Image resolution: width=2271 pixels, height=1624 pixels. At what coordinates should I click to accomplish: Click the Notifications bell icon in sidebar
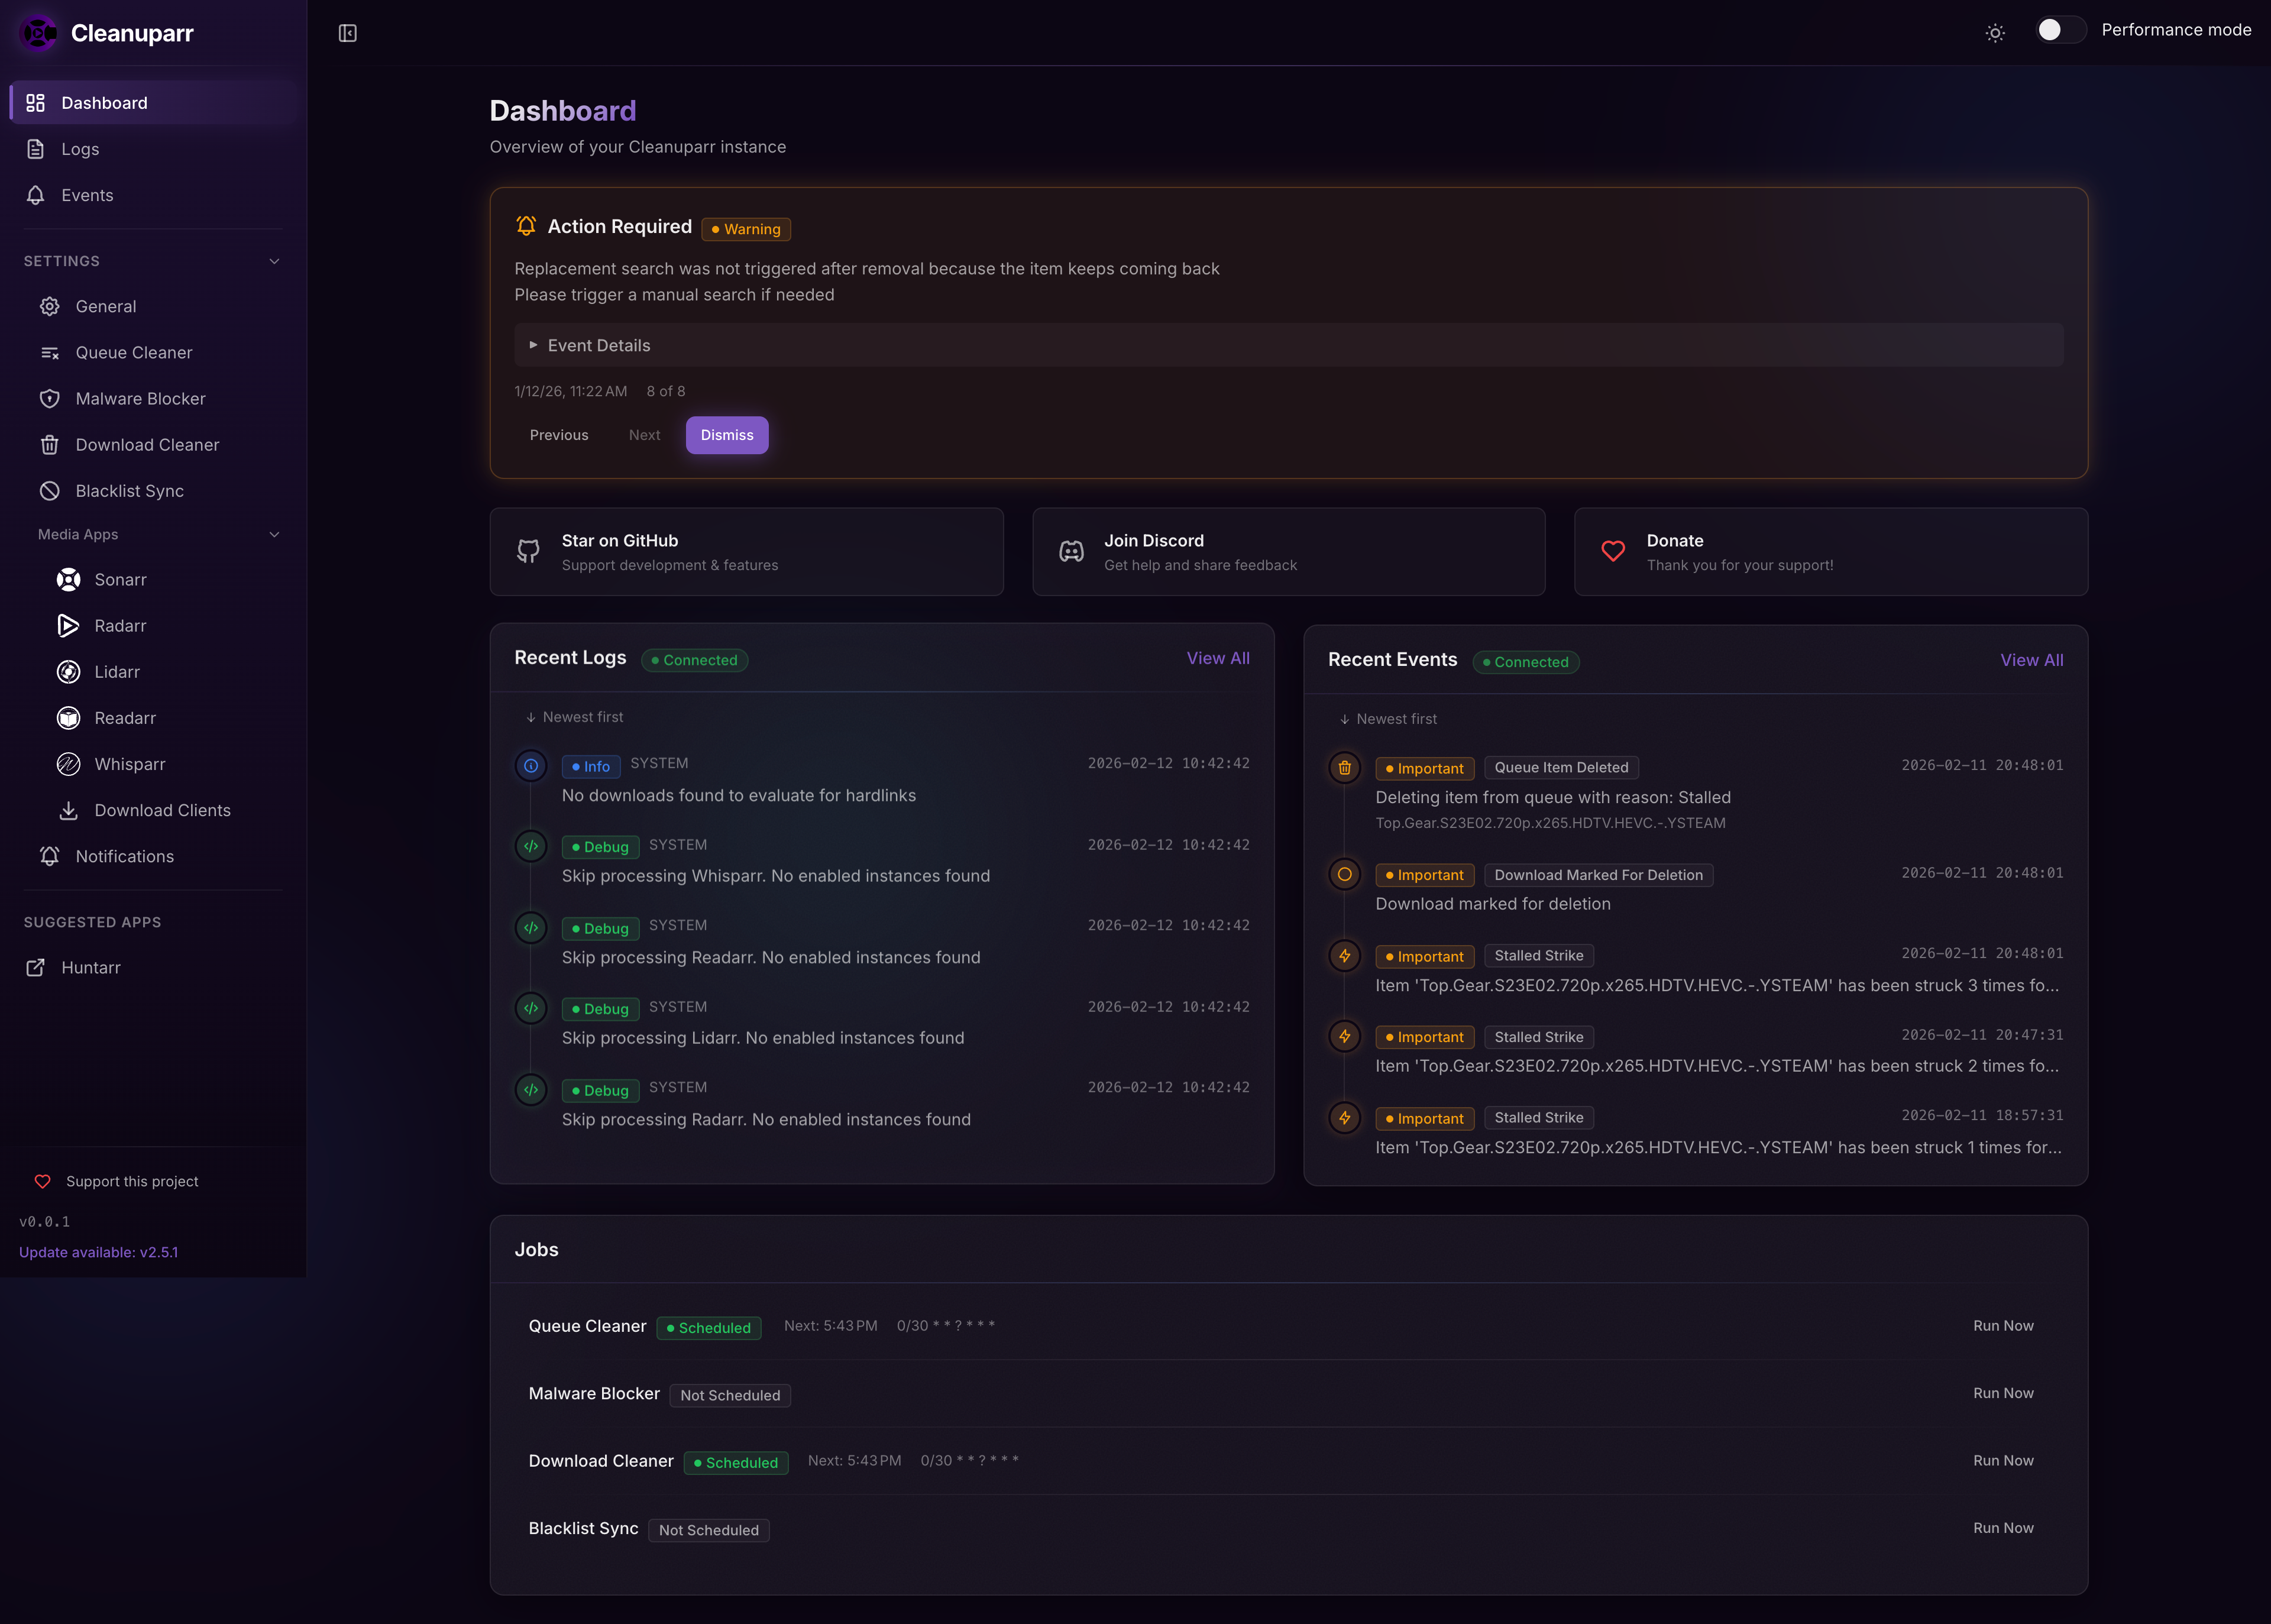[49, 856]
